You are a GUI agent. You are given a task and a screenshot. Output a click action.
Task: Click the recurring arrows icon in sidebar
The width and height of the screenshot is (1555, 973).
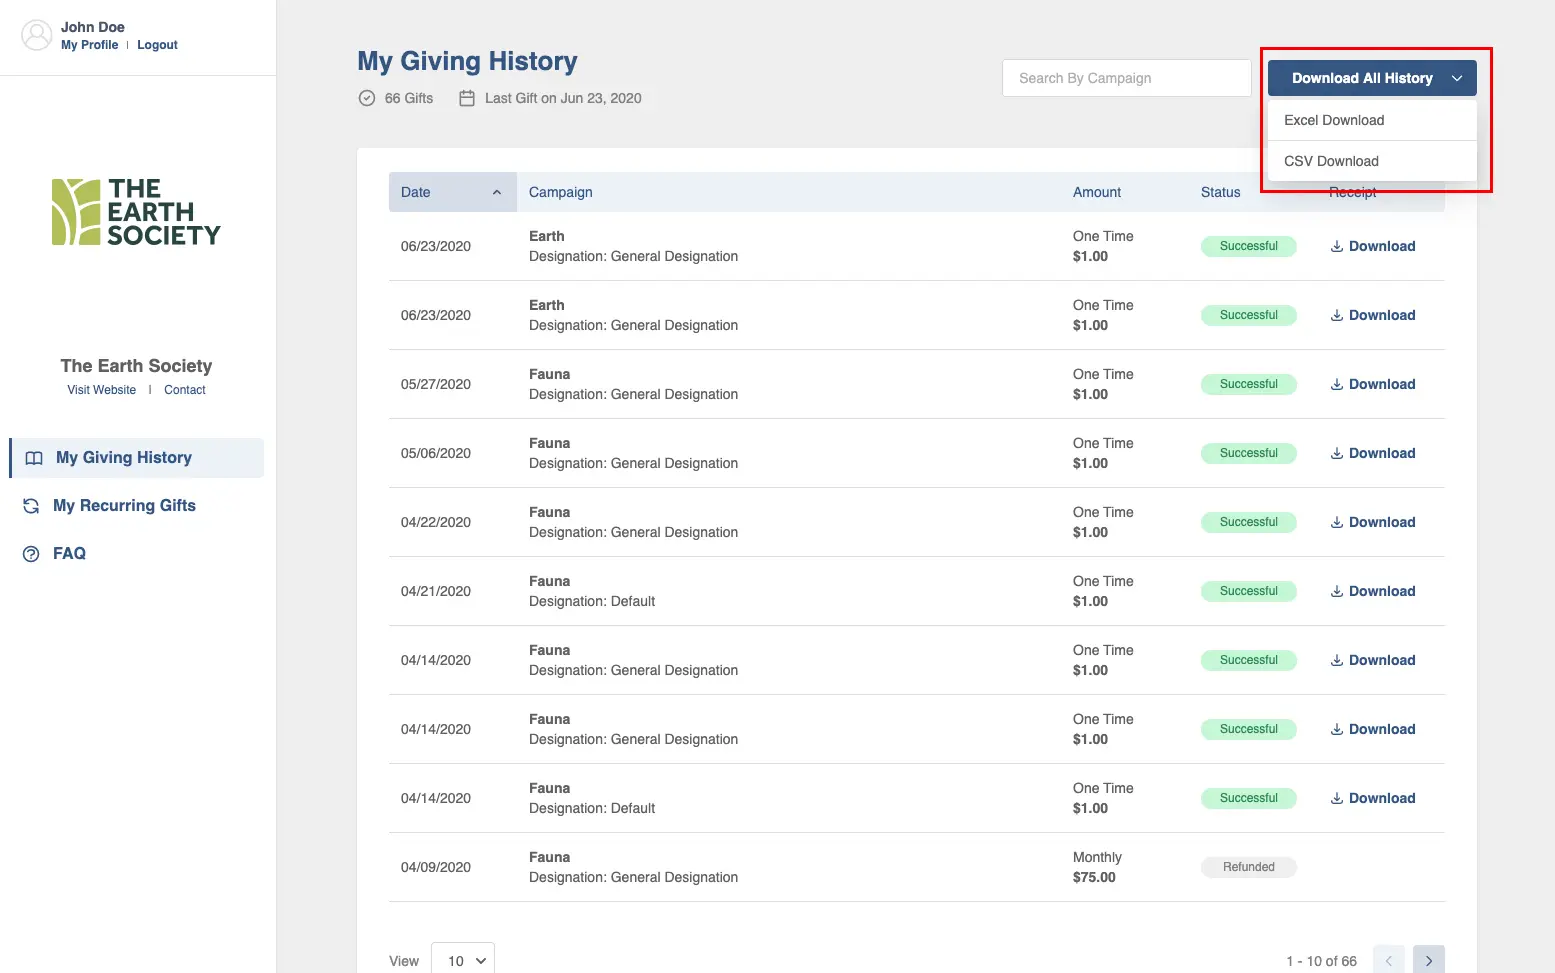click(x=31, y=506)
